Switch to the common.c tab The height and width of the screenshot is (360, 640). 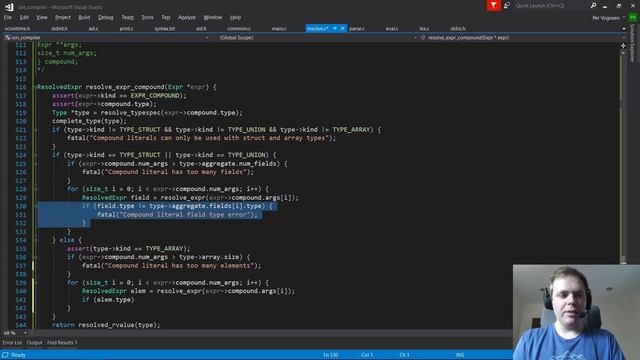[239, 29]
